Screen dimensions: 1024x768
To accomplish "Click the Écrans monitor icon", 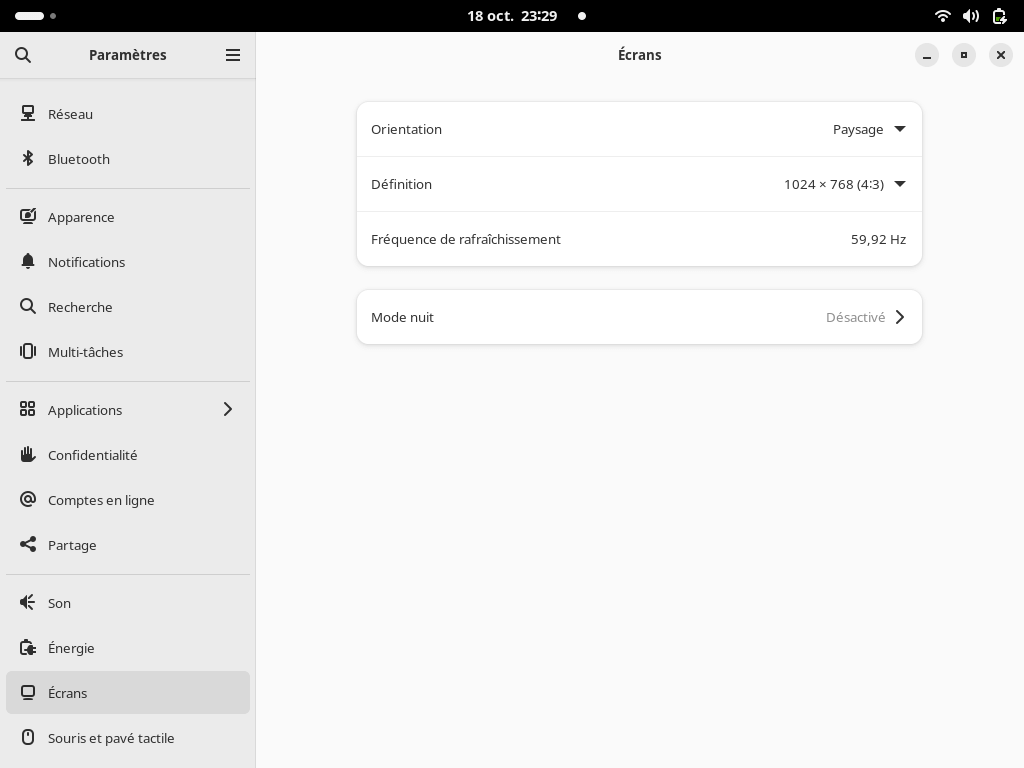I will point(27,692).
